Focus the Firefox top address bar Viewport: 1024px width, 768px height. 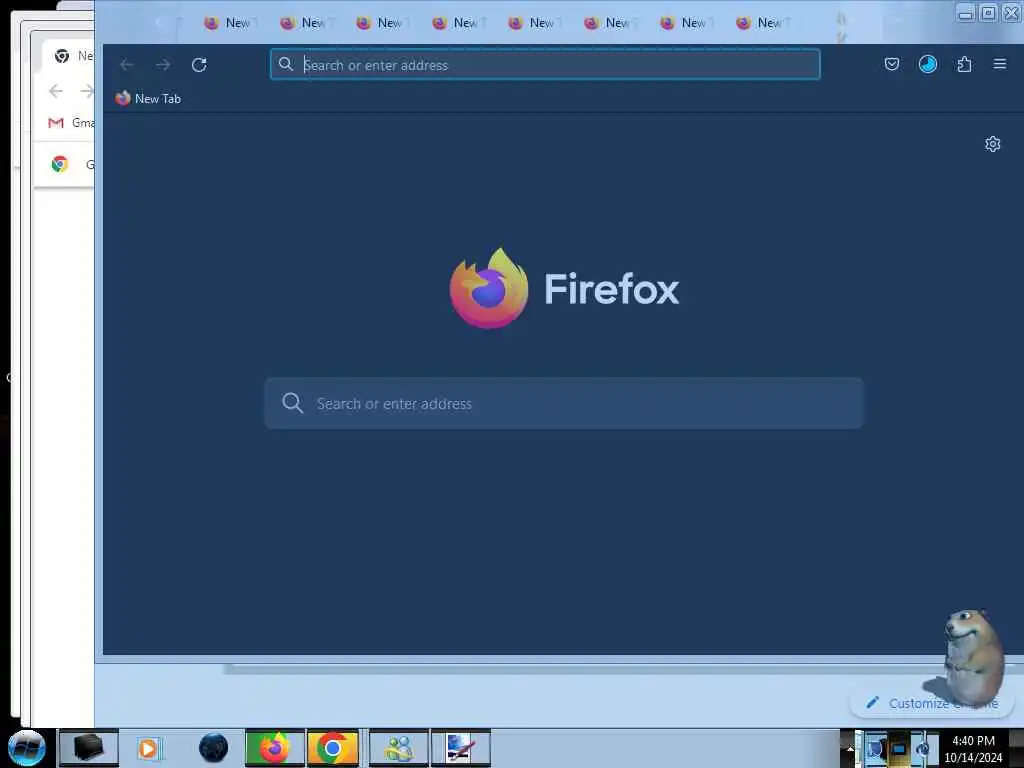click(545, 65)
